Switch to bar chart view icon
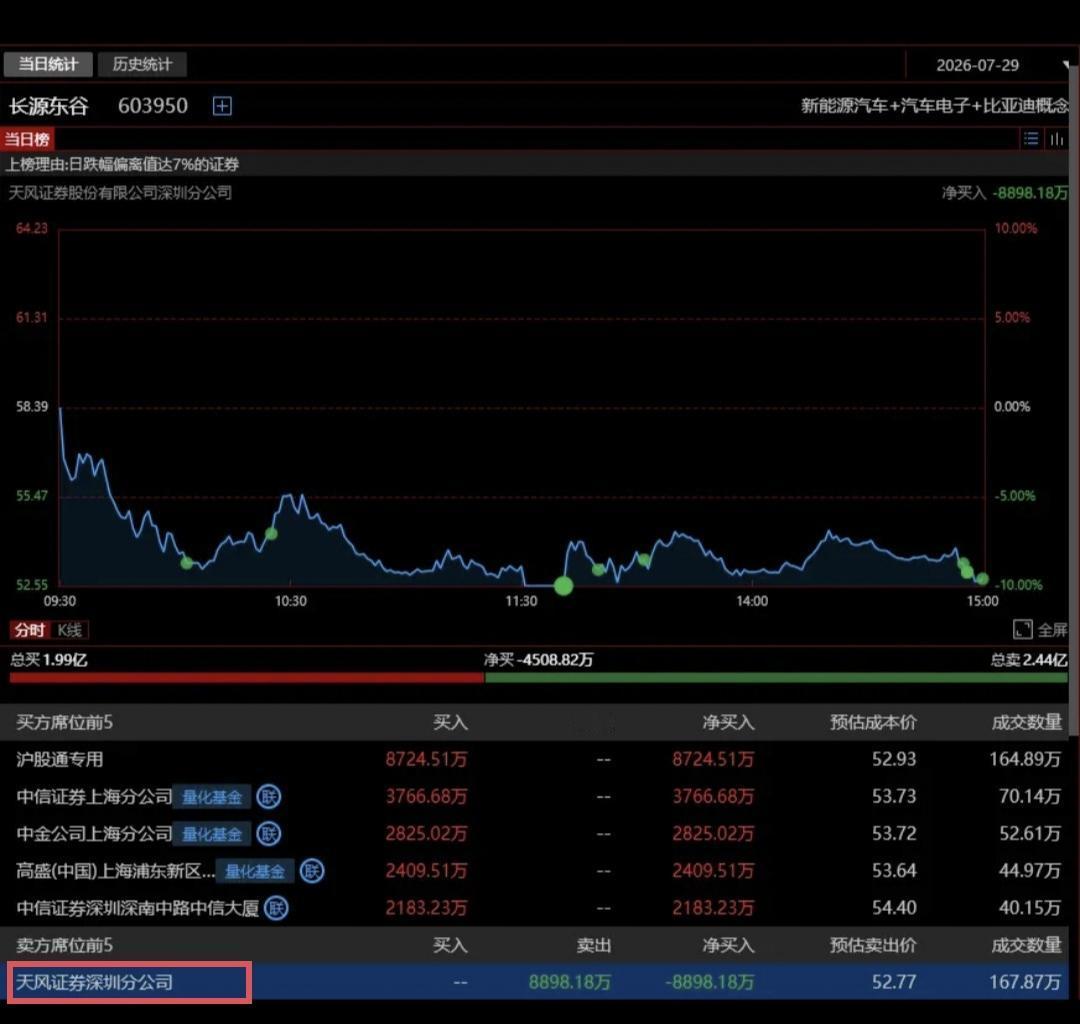This screenshot has width=1080, height=1024. click(1057, 139)
